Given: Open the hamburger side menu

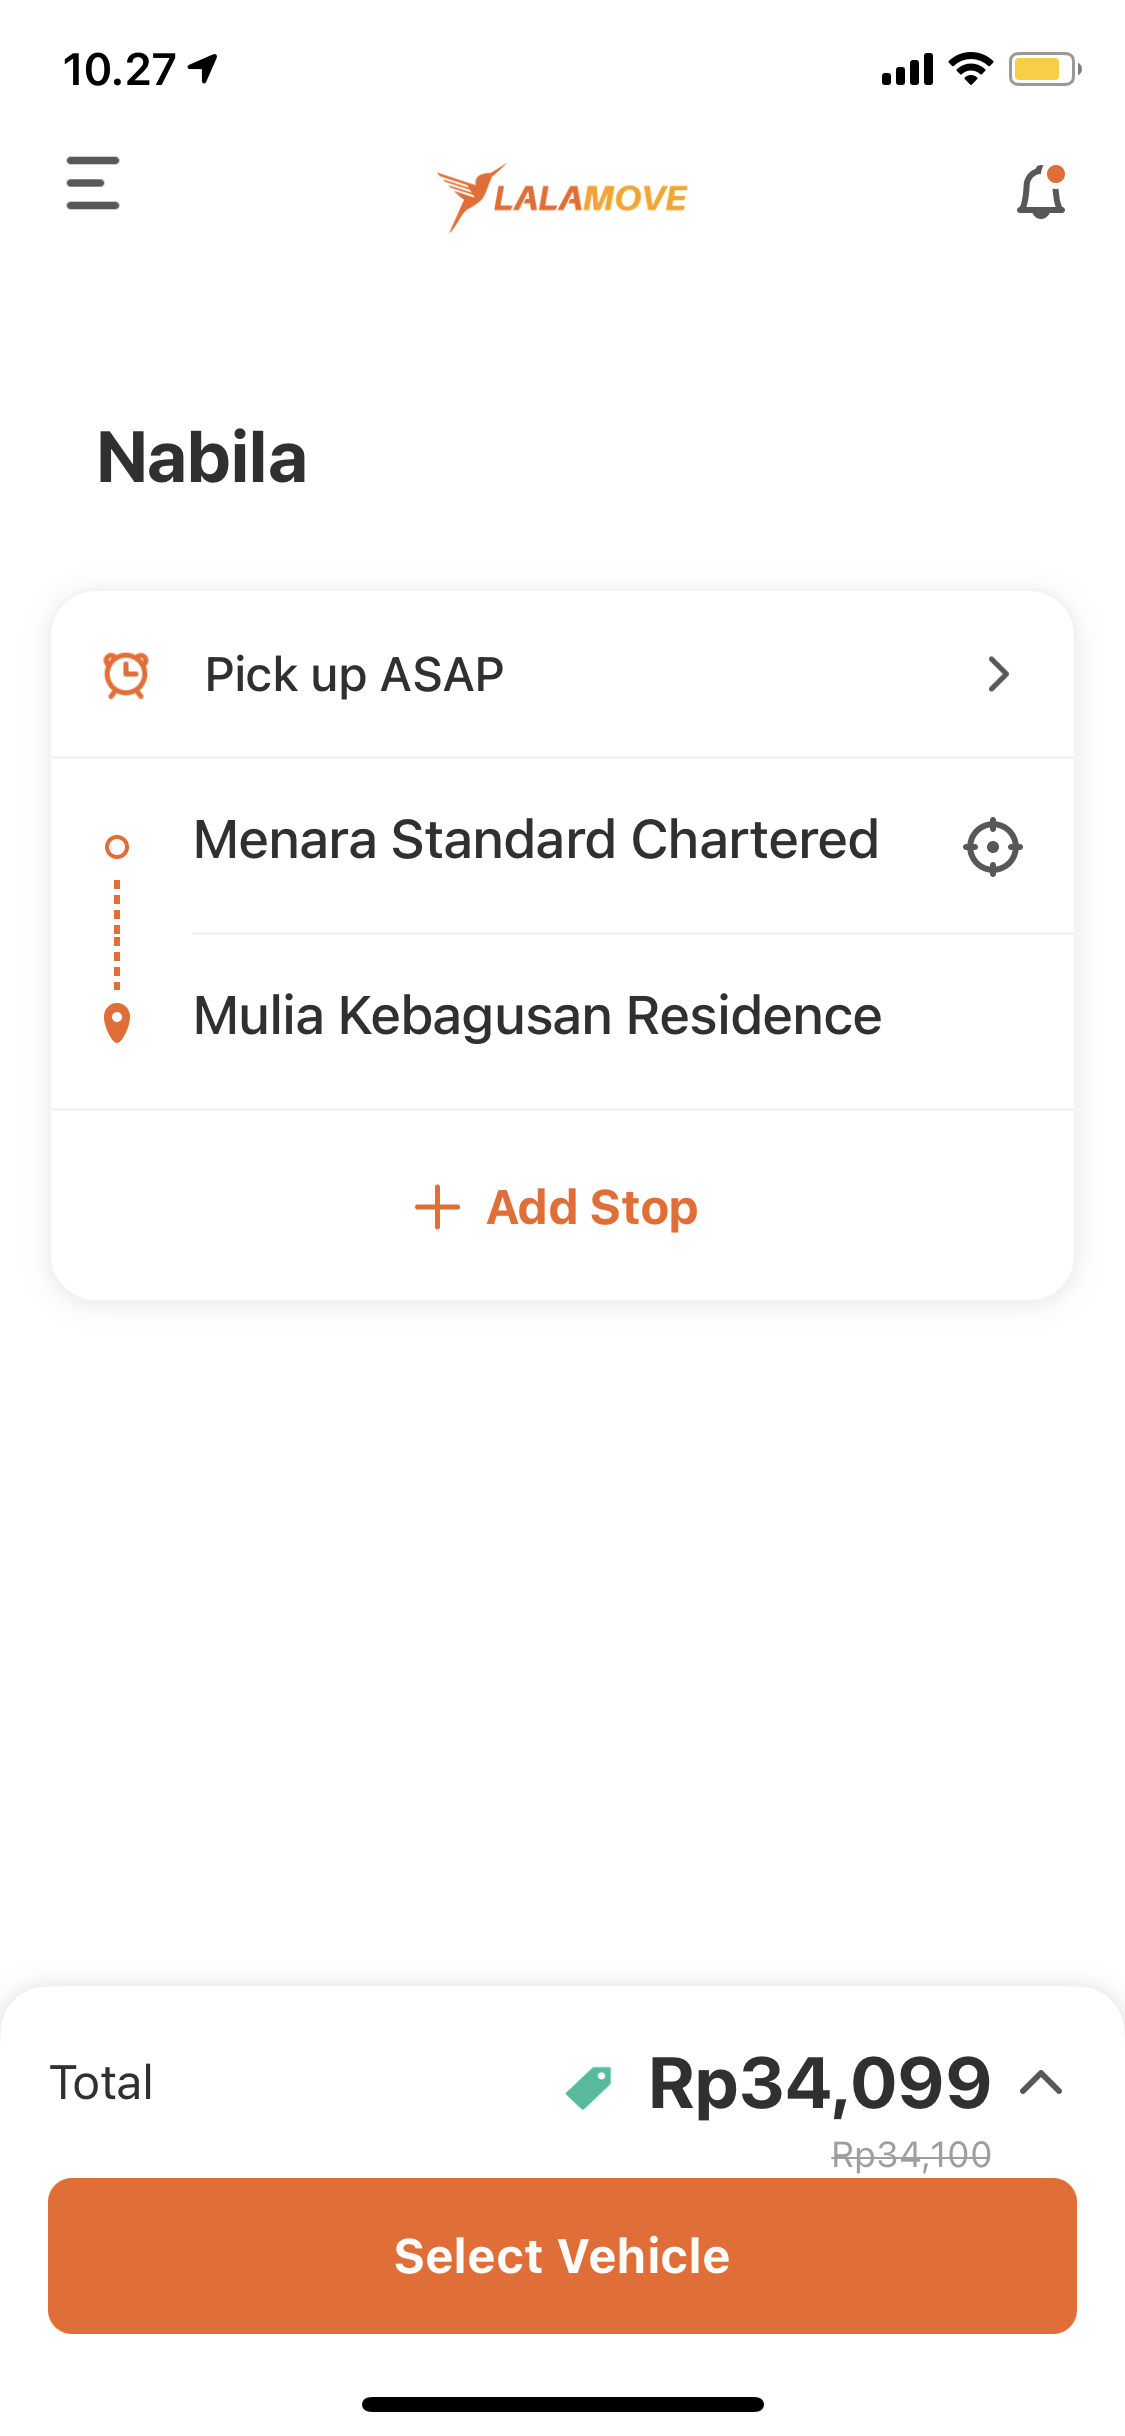Looking at the screenshot, I should [x=93, y=183].
